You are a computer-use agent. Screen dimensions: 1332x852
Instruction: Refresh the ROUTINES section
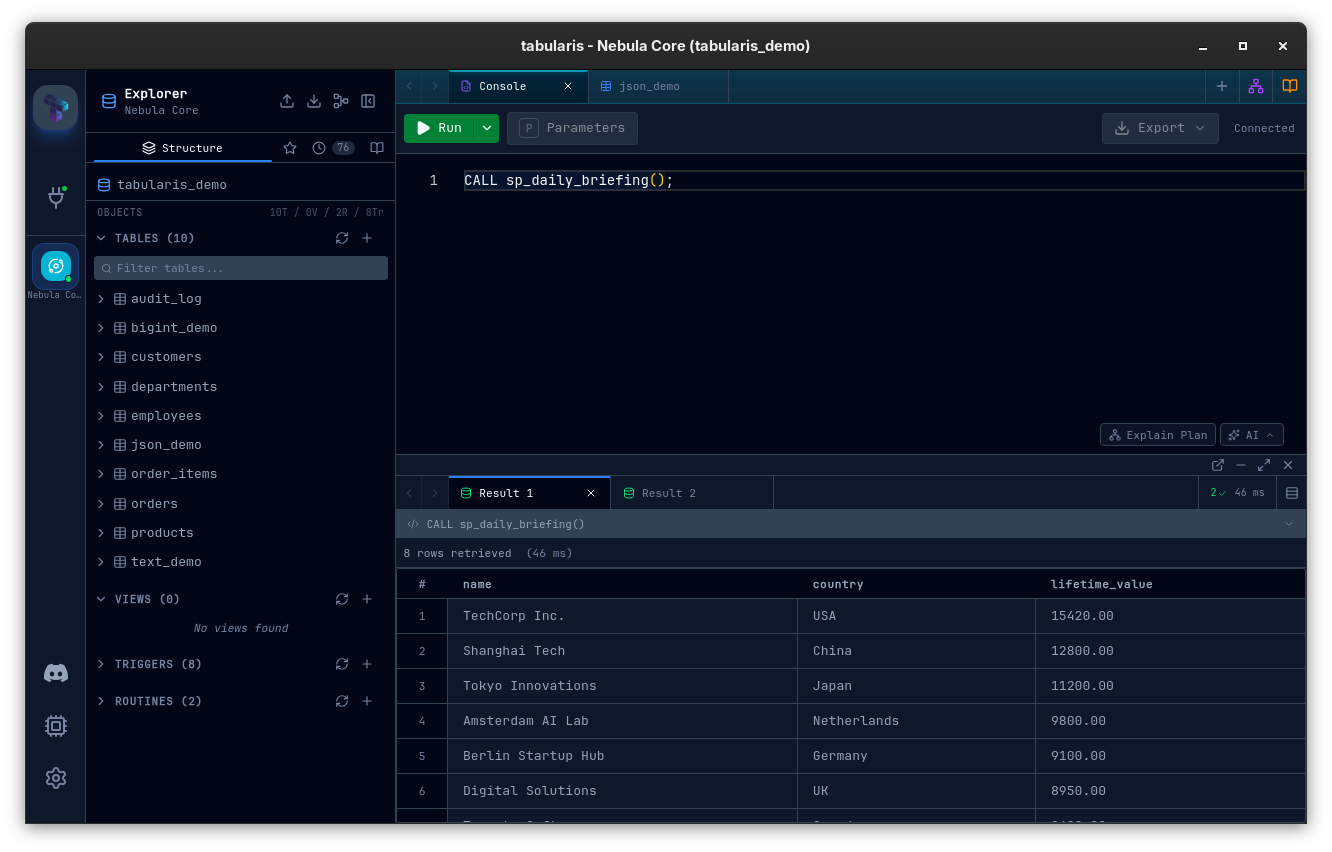click(x=342, y=701)
